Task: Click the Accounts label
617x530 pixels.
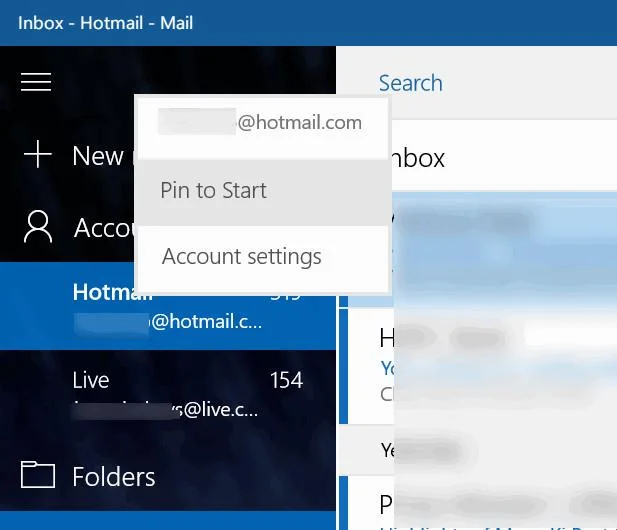Action: [x=104, y=228]
